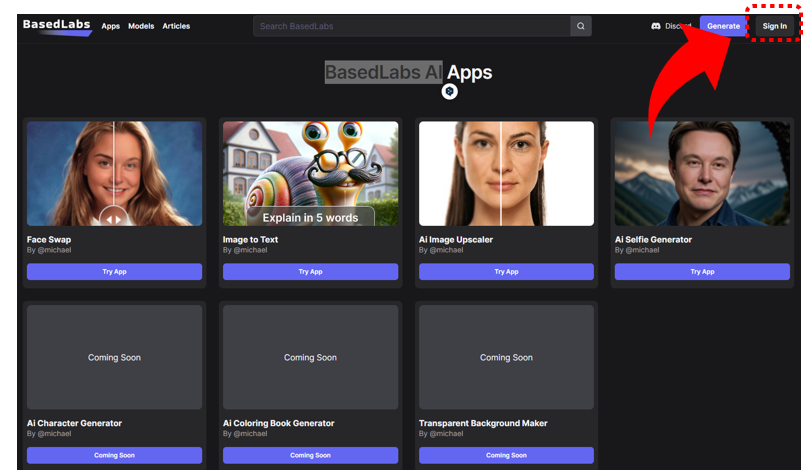This screenshot has width=812, height=470.
Task: Click Try App under Face Swap
Action: point(114,272)
